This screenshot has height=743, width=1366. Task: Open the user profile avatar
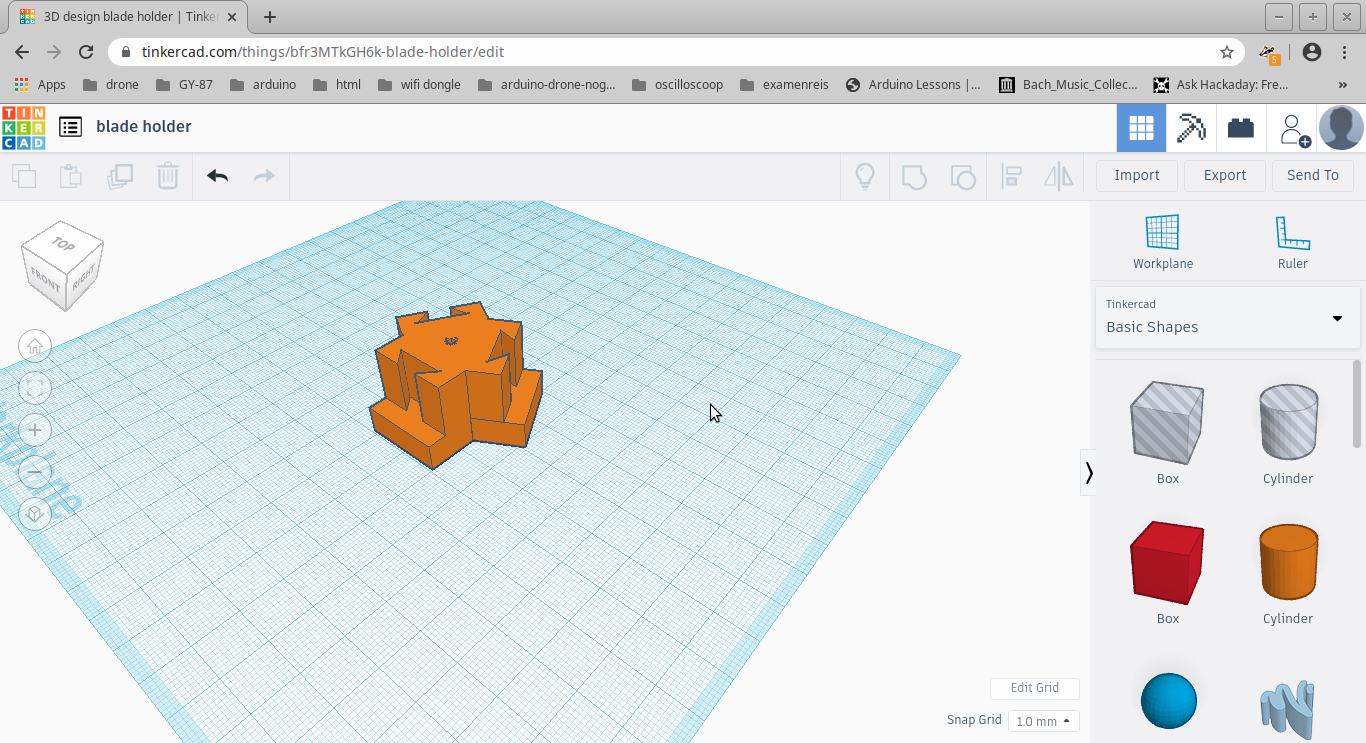pyautogui.click(x=1341, y=128)
